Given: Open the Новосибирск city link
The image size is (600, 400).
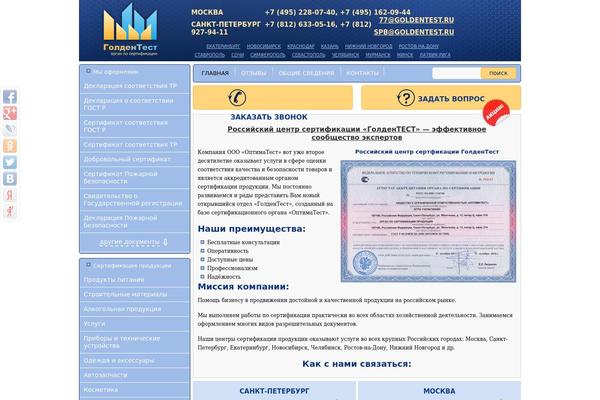Looking at the screenshot, I should click(x=264, y=46).
